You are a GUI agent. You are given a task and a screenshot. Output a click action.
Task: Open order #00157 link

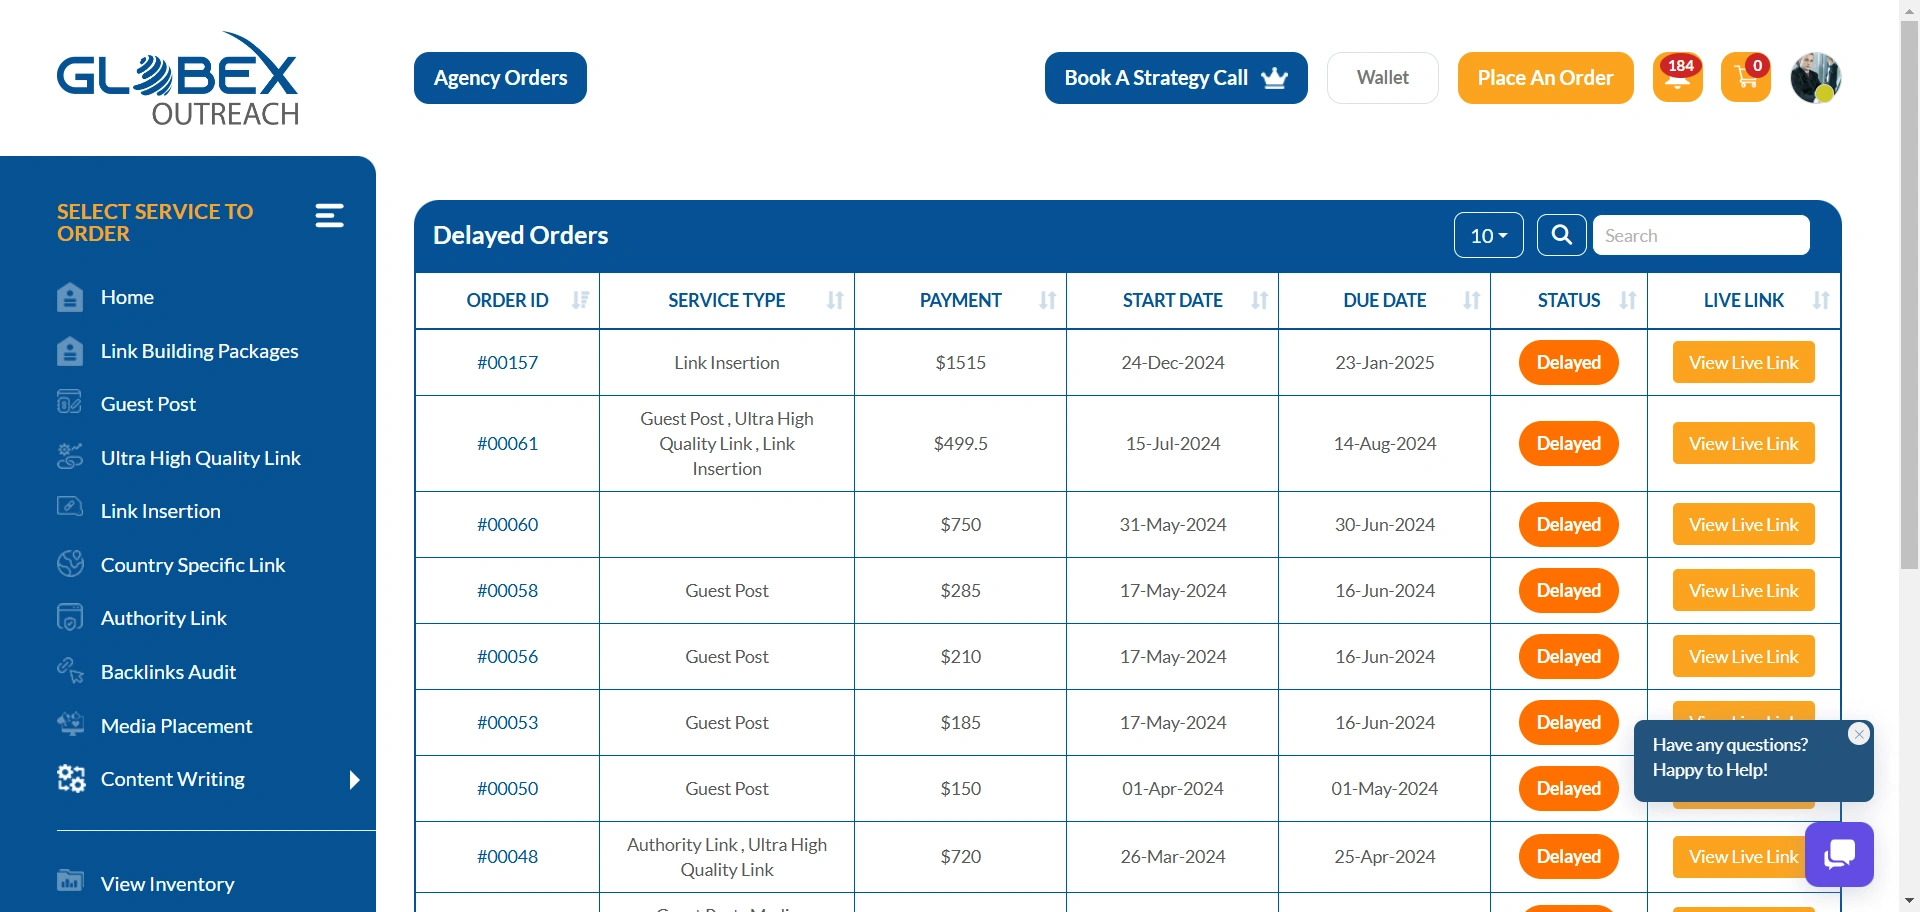pyautogui.click(x=507, y=363)
